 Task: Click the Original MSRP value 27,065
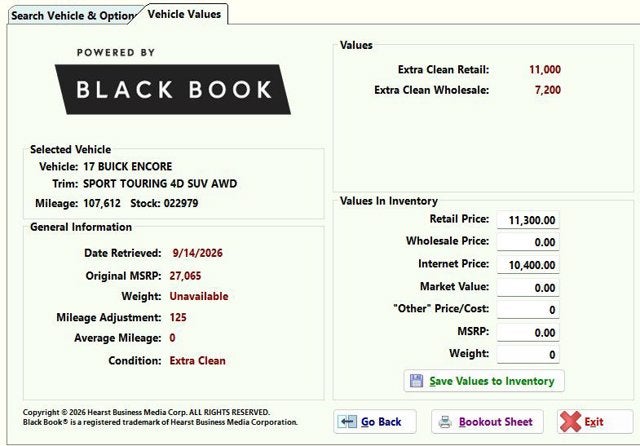(185, 276)
